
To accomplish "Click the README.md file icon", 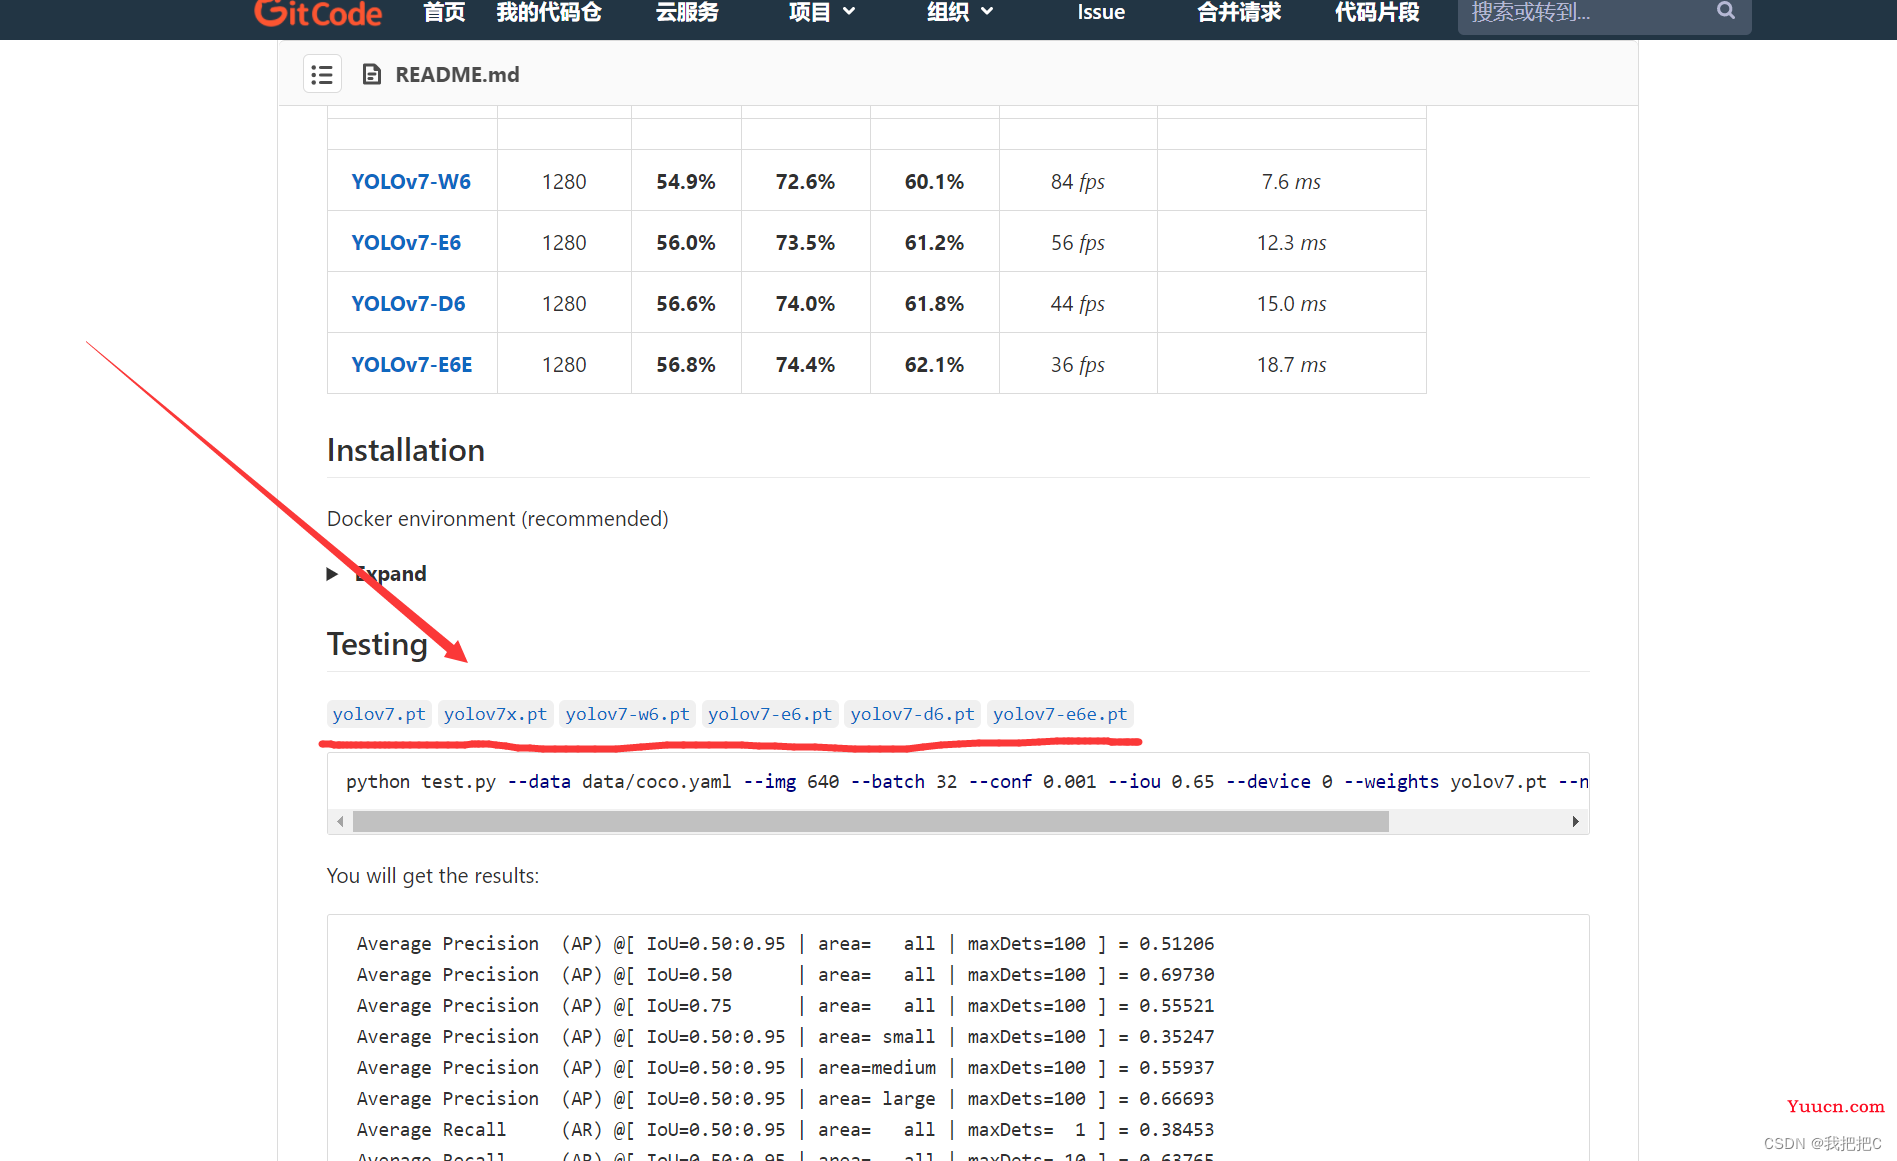I will (x=372, y=74).
